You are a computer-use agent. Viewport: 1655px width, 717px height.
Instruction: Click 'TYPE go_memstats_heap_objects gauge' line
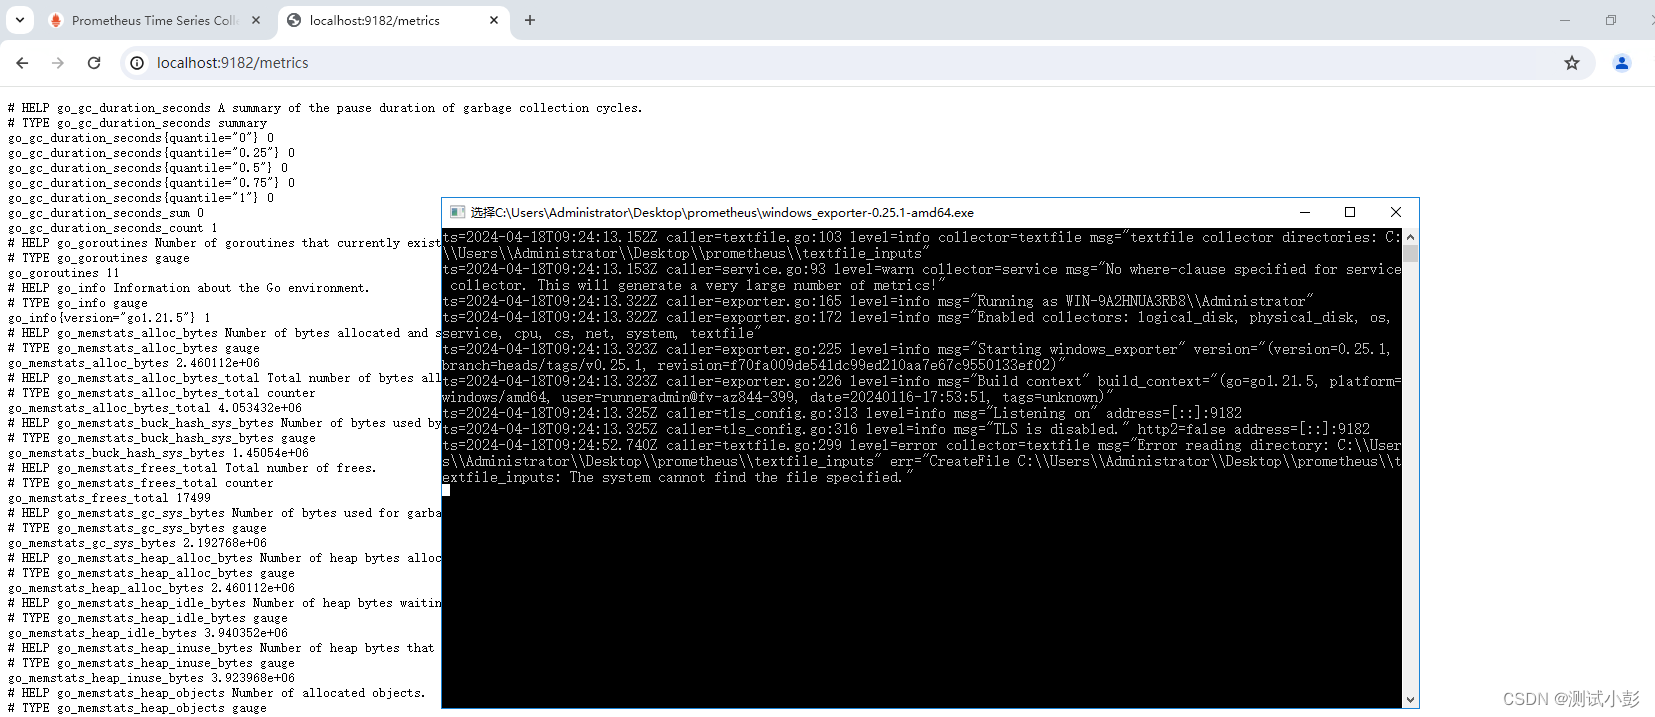138,708
